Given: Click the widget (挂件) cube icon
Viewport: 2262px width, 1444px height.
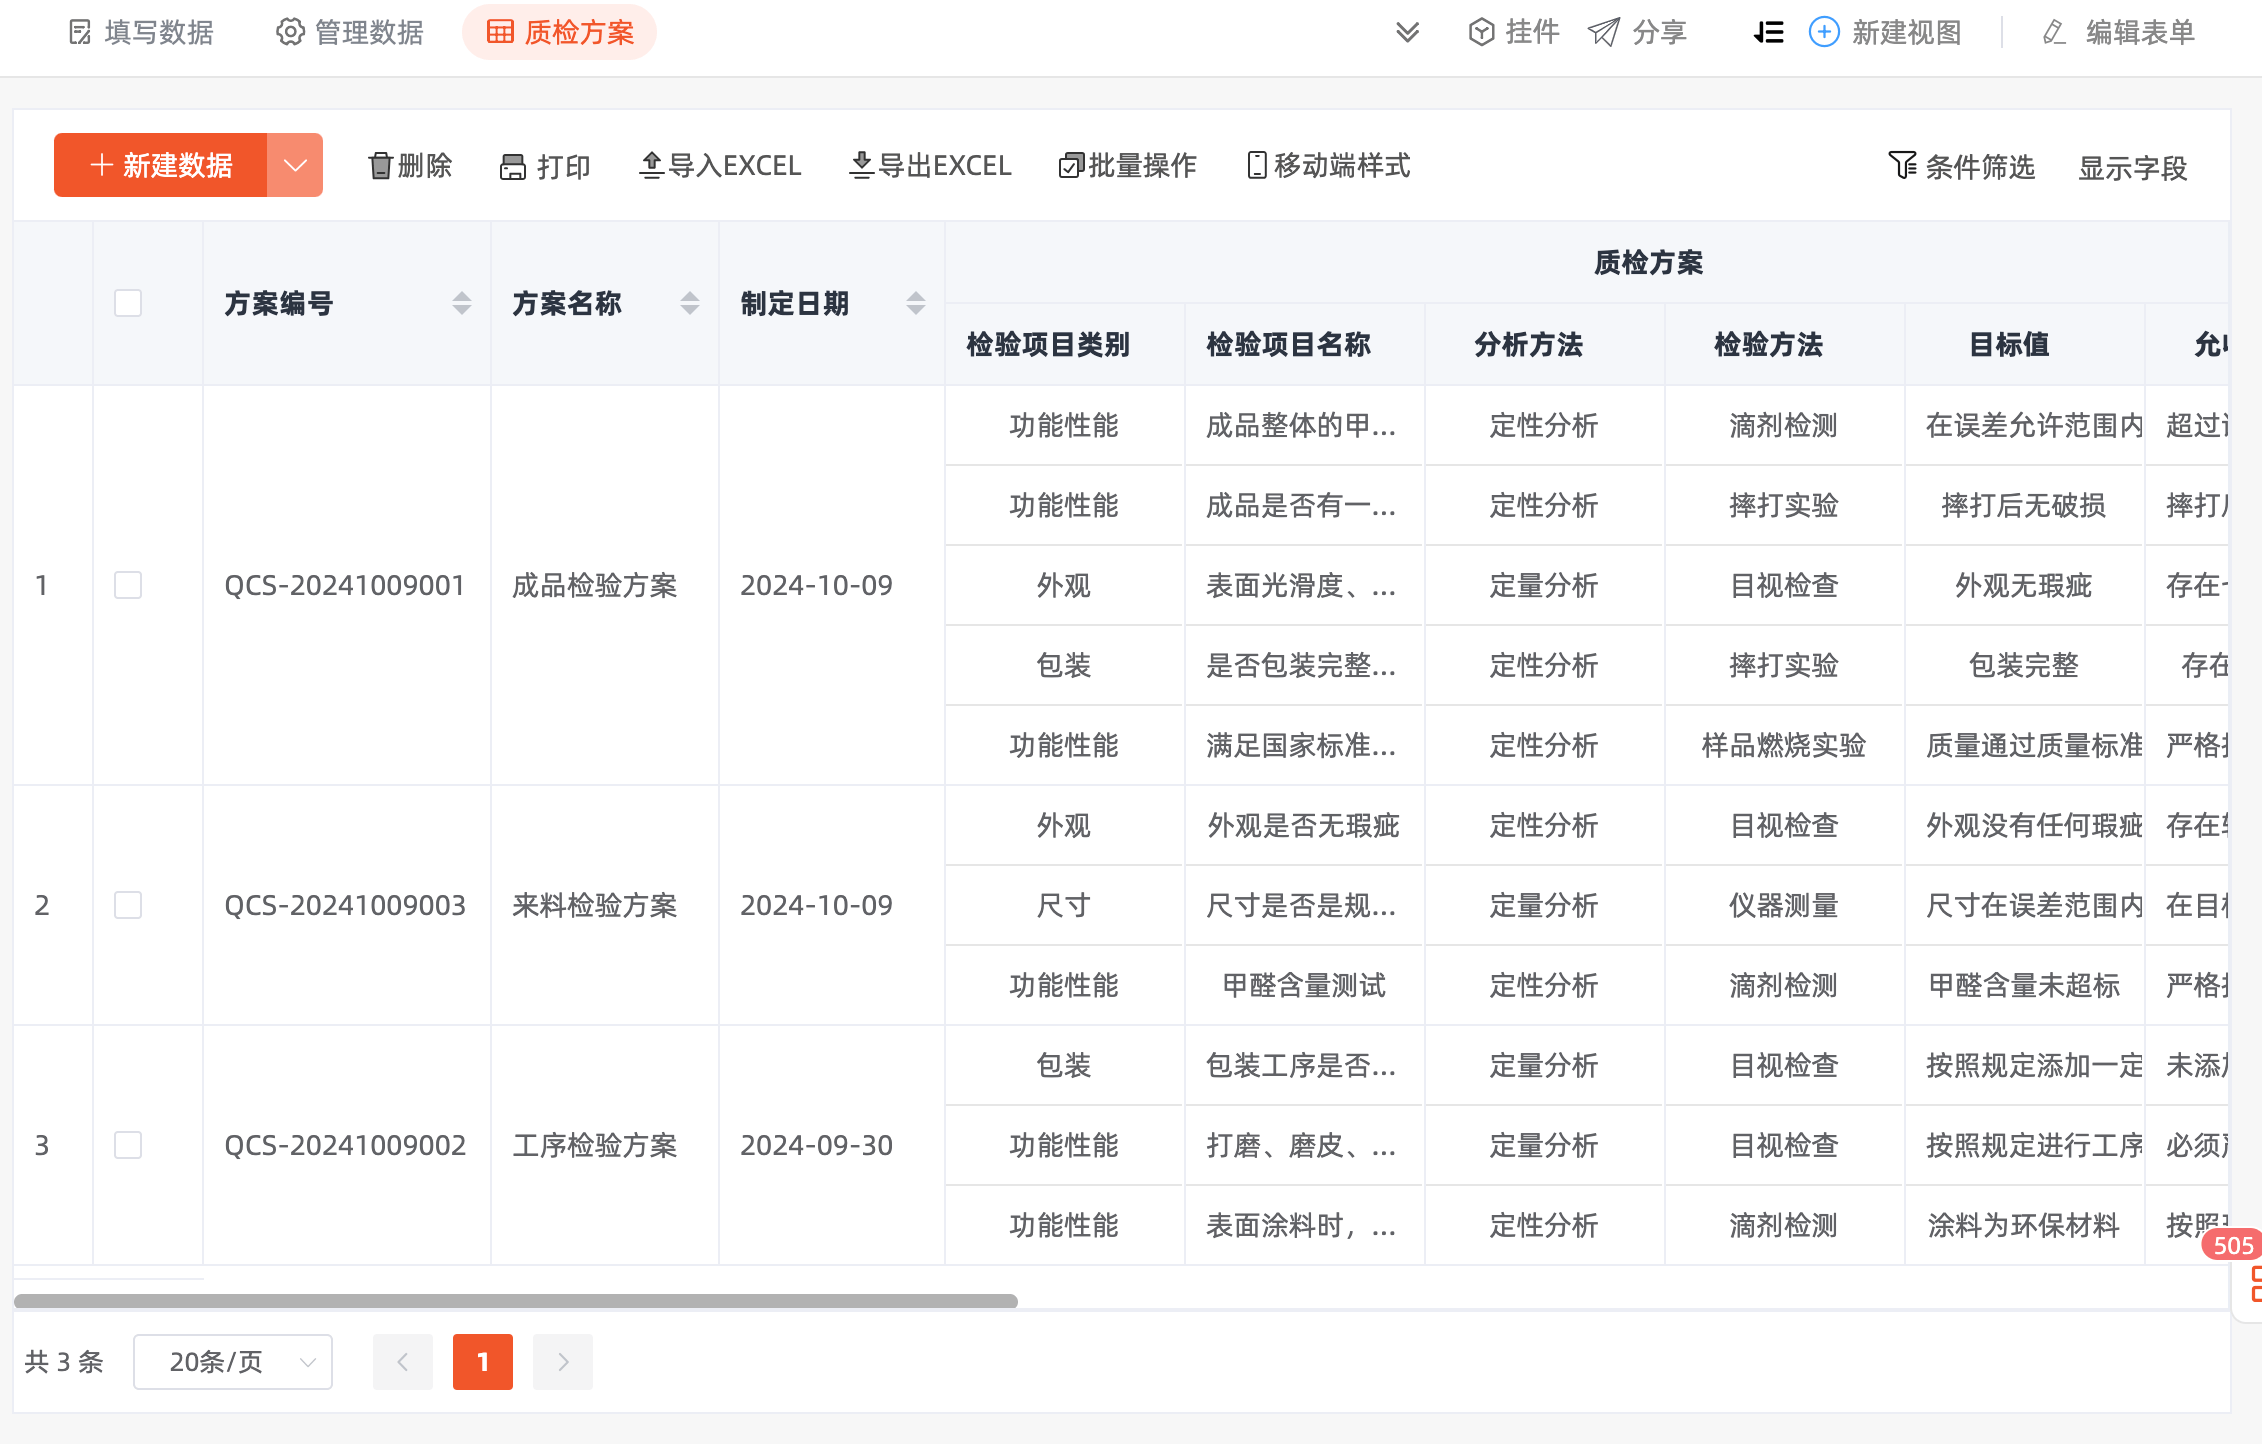Looking at the screenshot, I should pos(1481,33).
